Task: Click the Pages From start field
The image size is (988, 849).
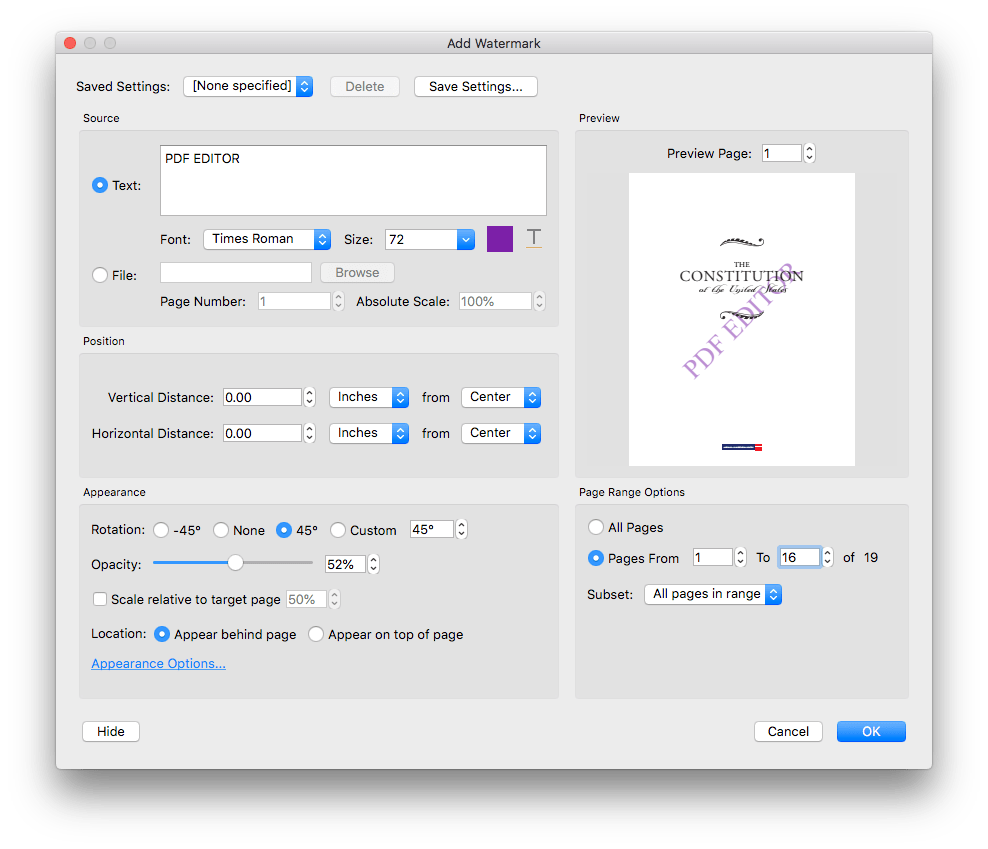Action: 713,557
